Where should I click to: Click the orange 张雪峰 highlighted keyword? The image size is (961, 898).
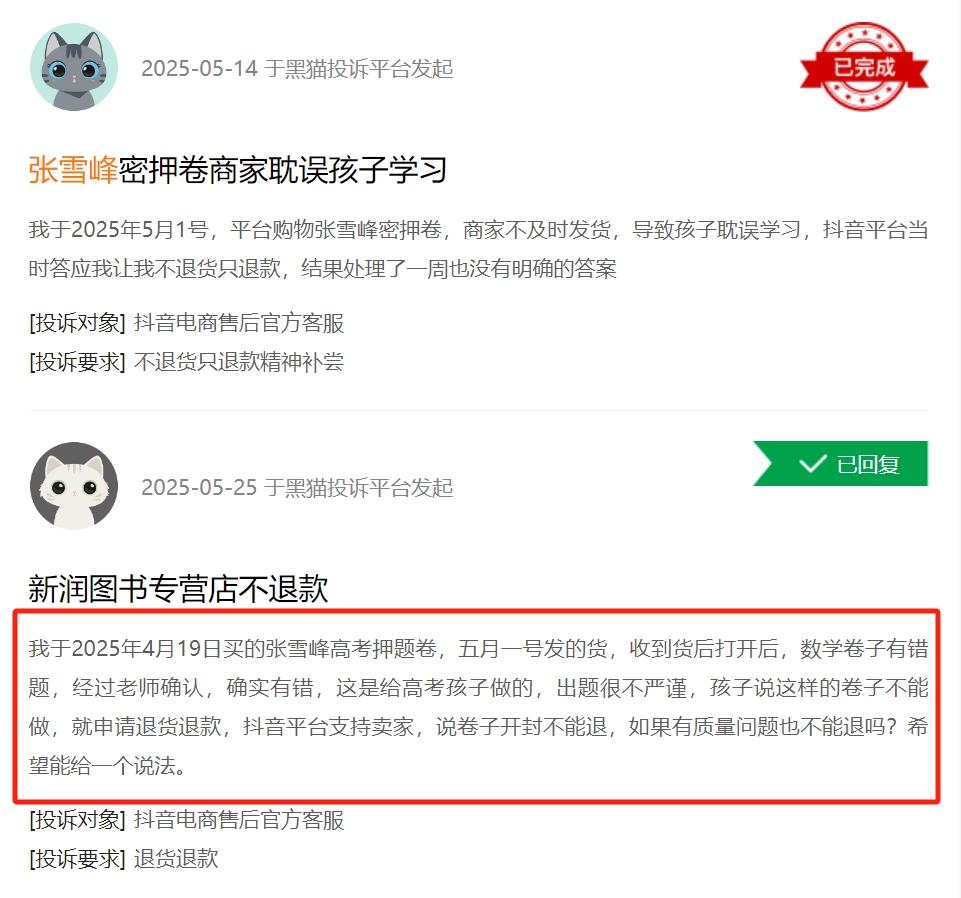pyautogui.click(x=73, y=170)
